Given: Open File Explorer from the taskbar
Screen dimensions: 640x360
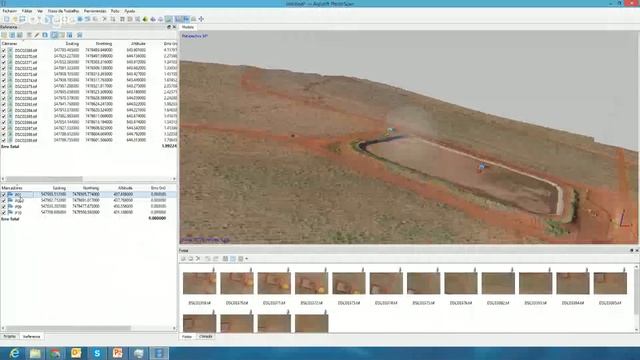Looking at the screenshot, I should pos(35,353).
